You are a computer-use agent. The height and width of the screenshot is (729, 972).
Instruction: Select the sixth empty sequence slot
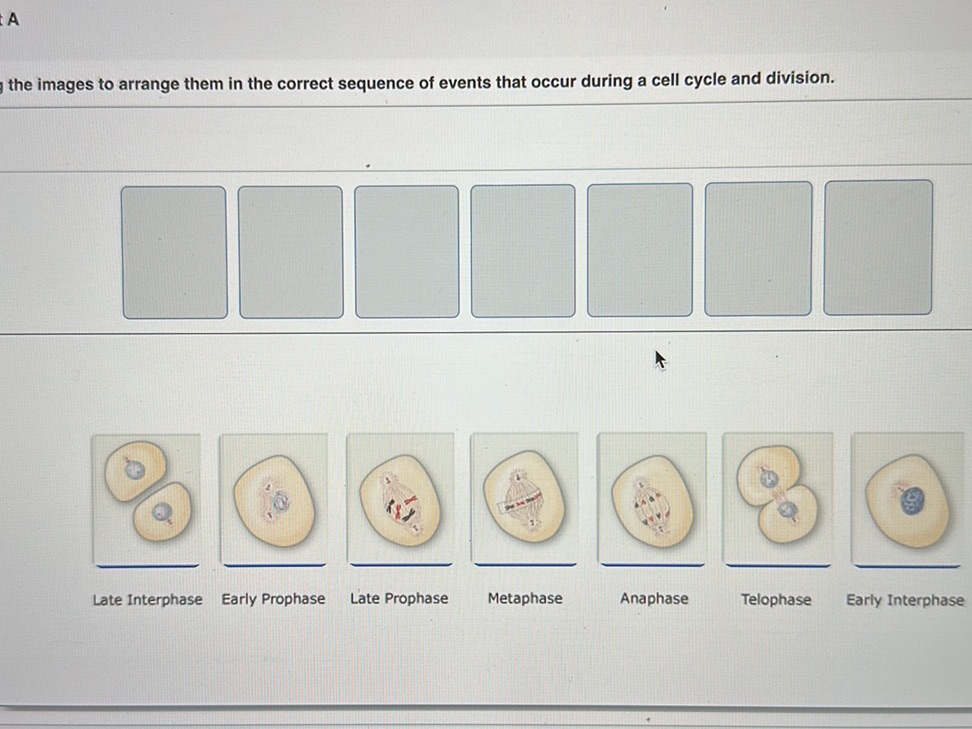coord(758,248)
